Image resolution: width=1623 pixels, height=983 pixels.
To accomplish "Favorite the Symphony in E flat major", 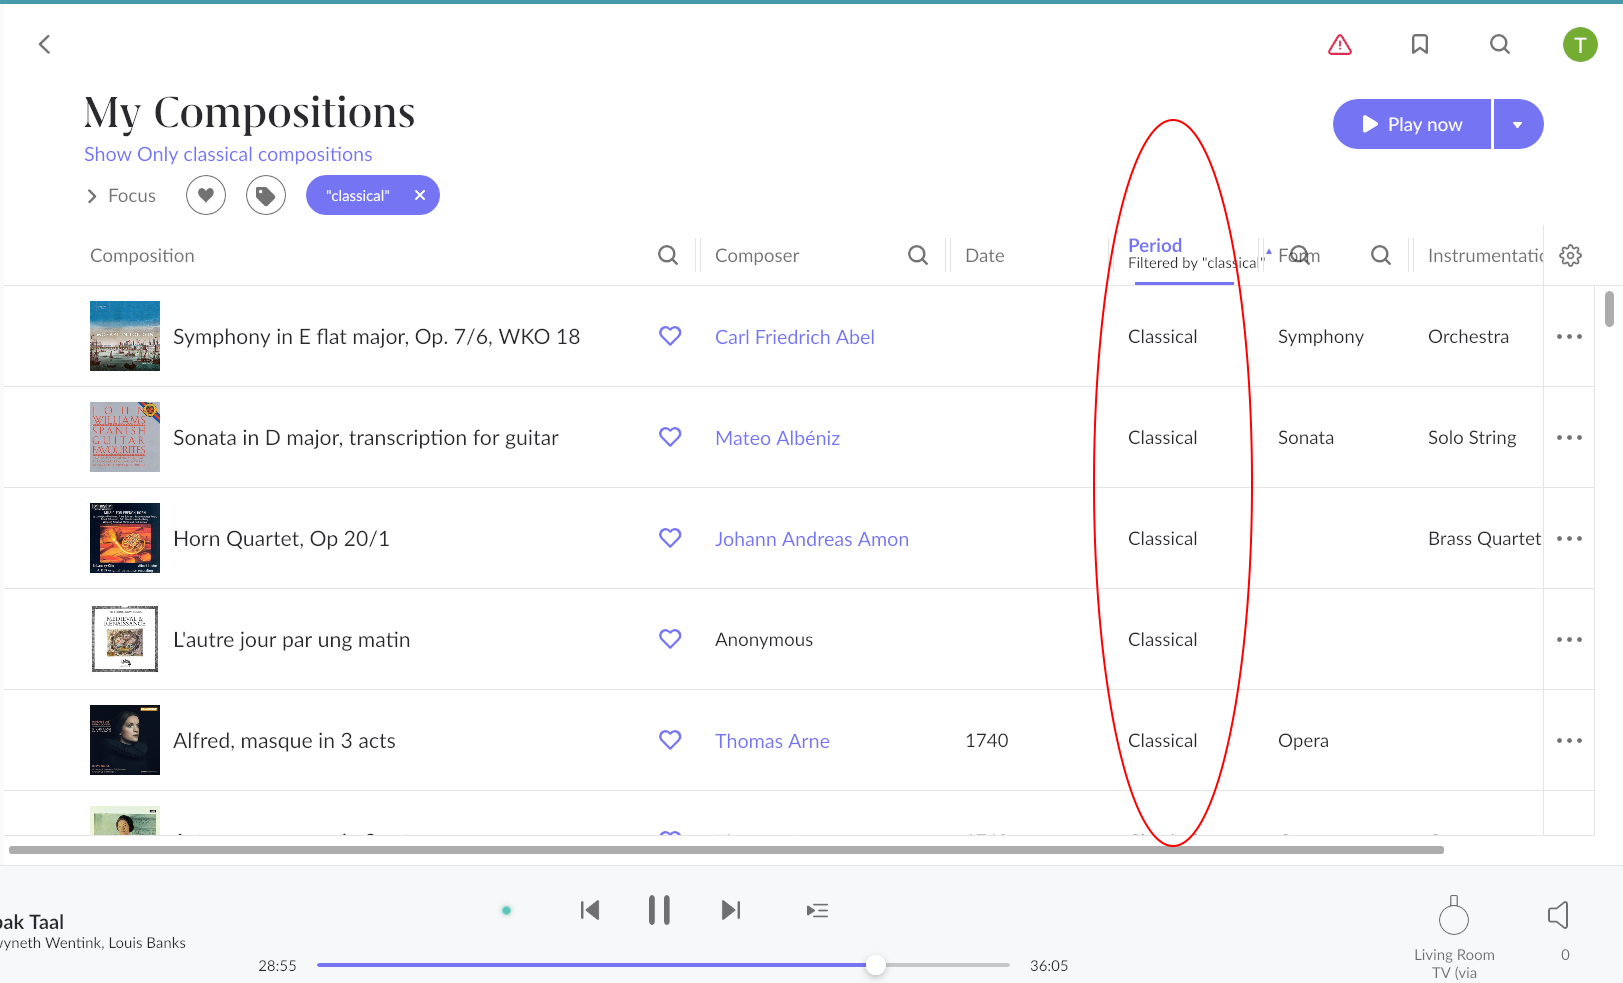I will pos(670,336).
